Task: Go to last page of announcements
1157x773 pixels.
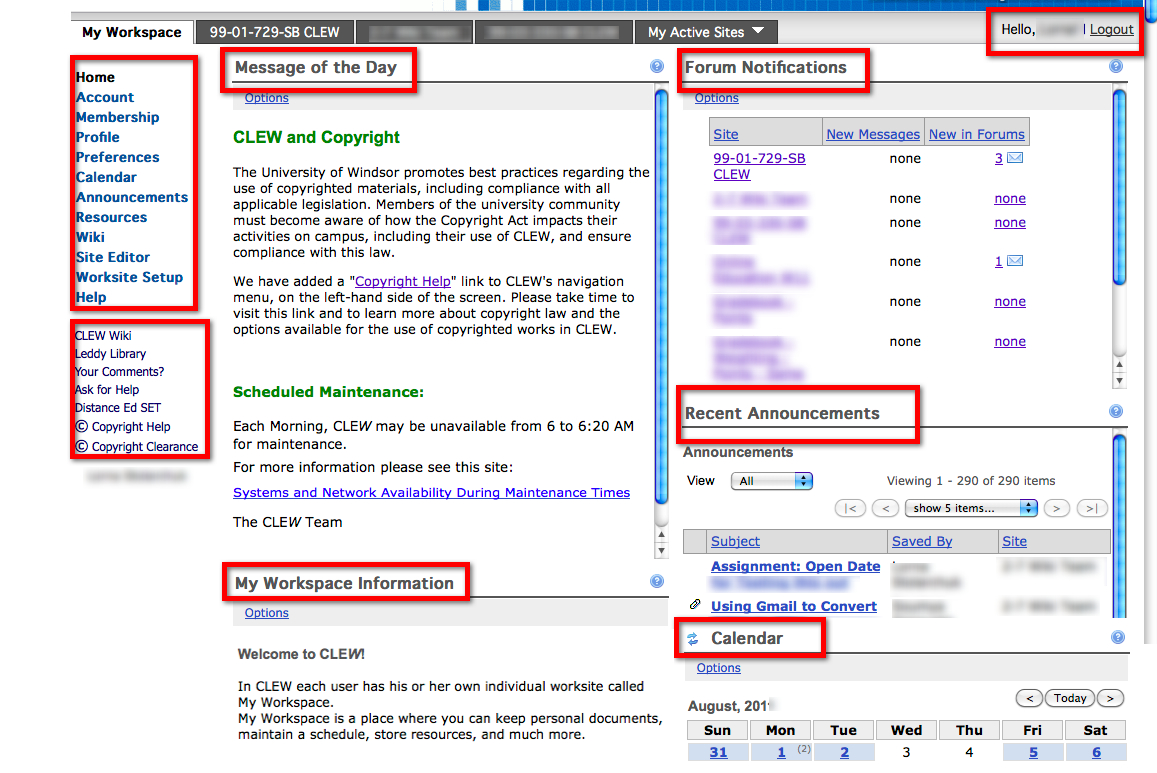Action: [x=1092, y=508]
